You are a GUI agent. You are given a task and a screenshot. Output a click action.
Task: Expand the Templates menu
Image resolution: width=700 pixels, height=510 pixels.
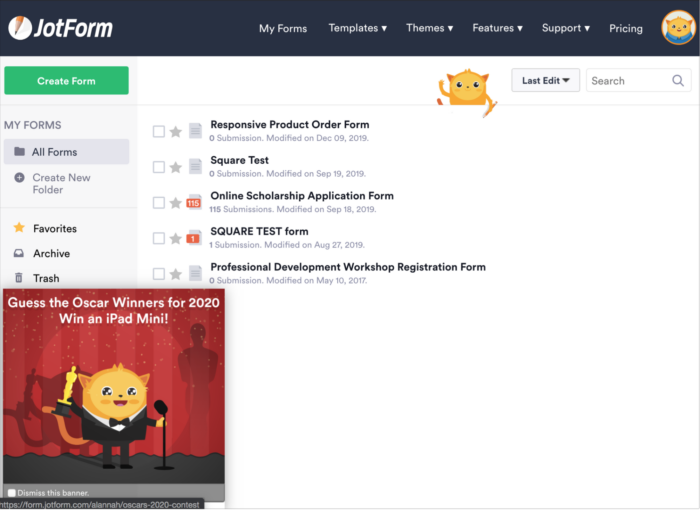(x=358, y=28)
